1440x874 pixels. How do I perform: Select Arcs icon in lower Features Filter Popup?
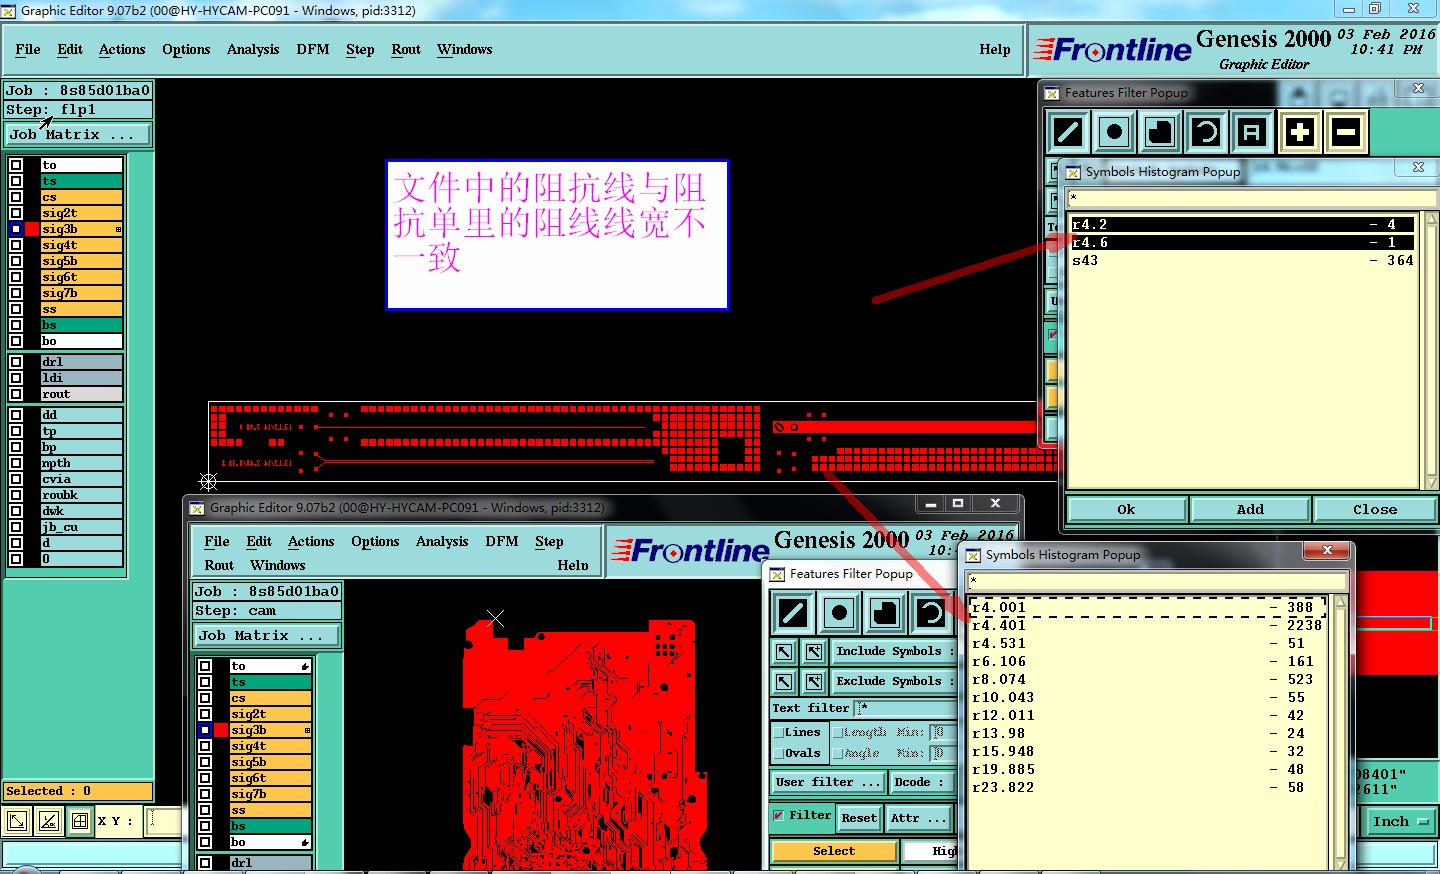click(x=931, y=612)
